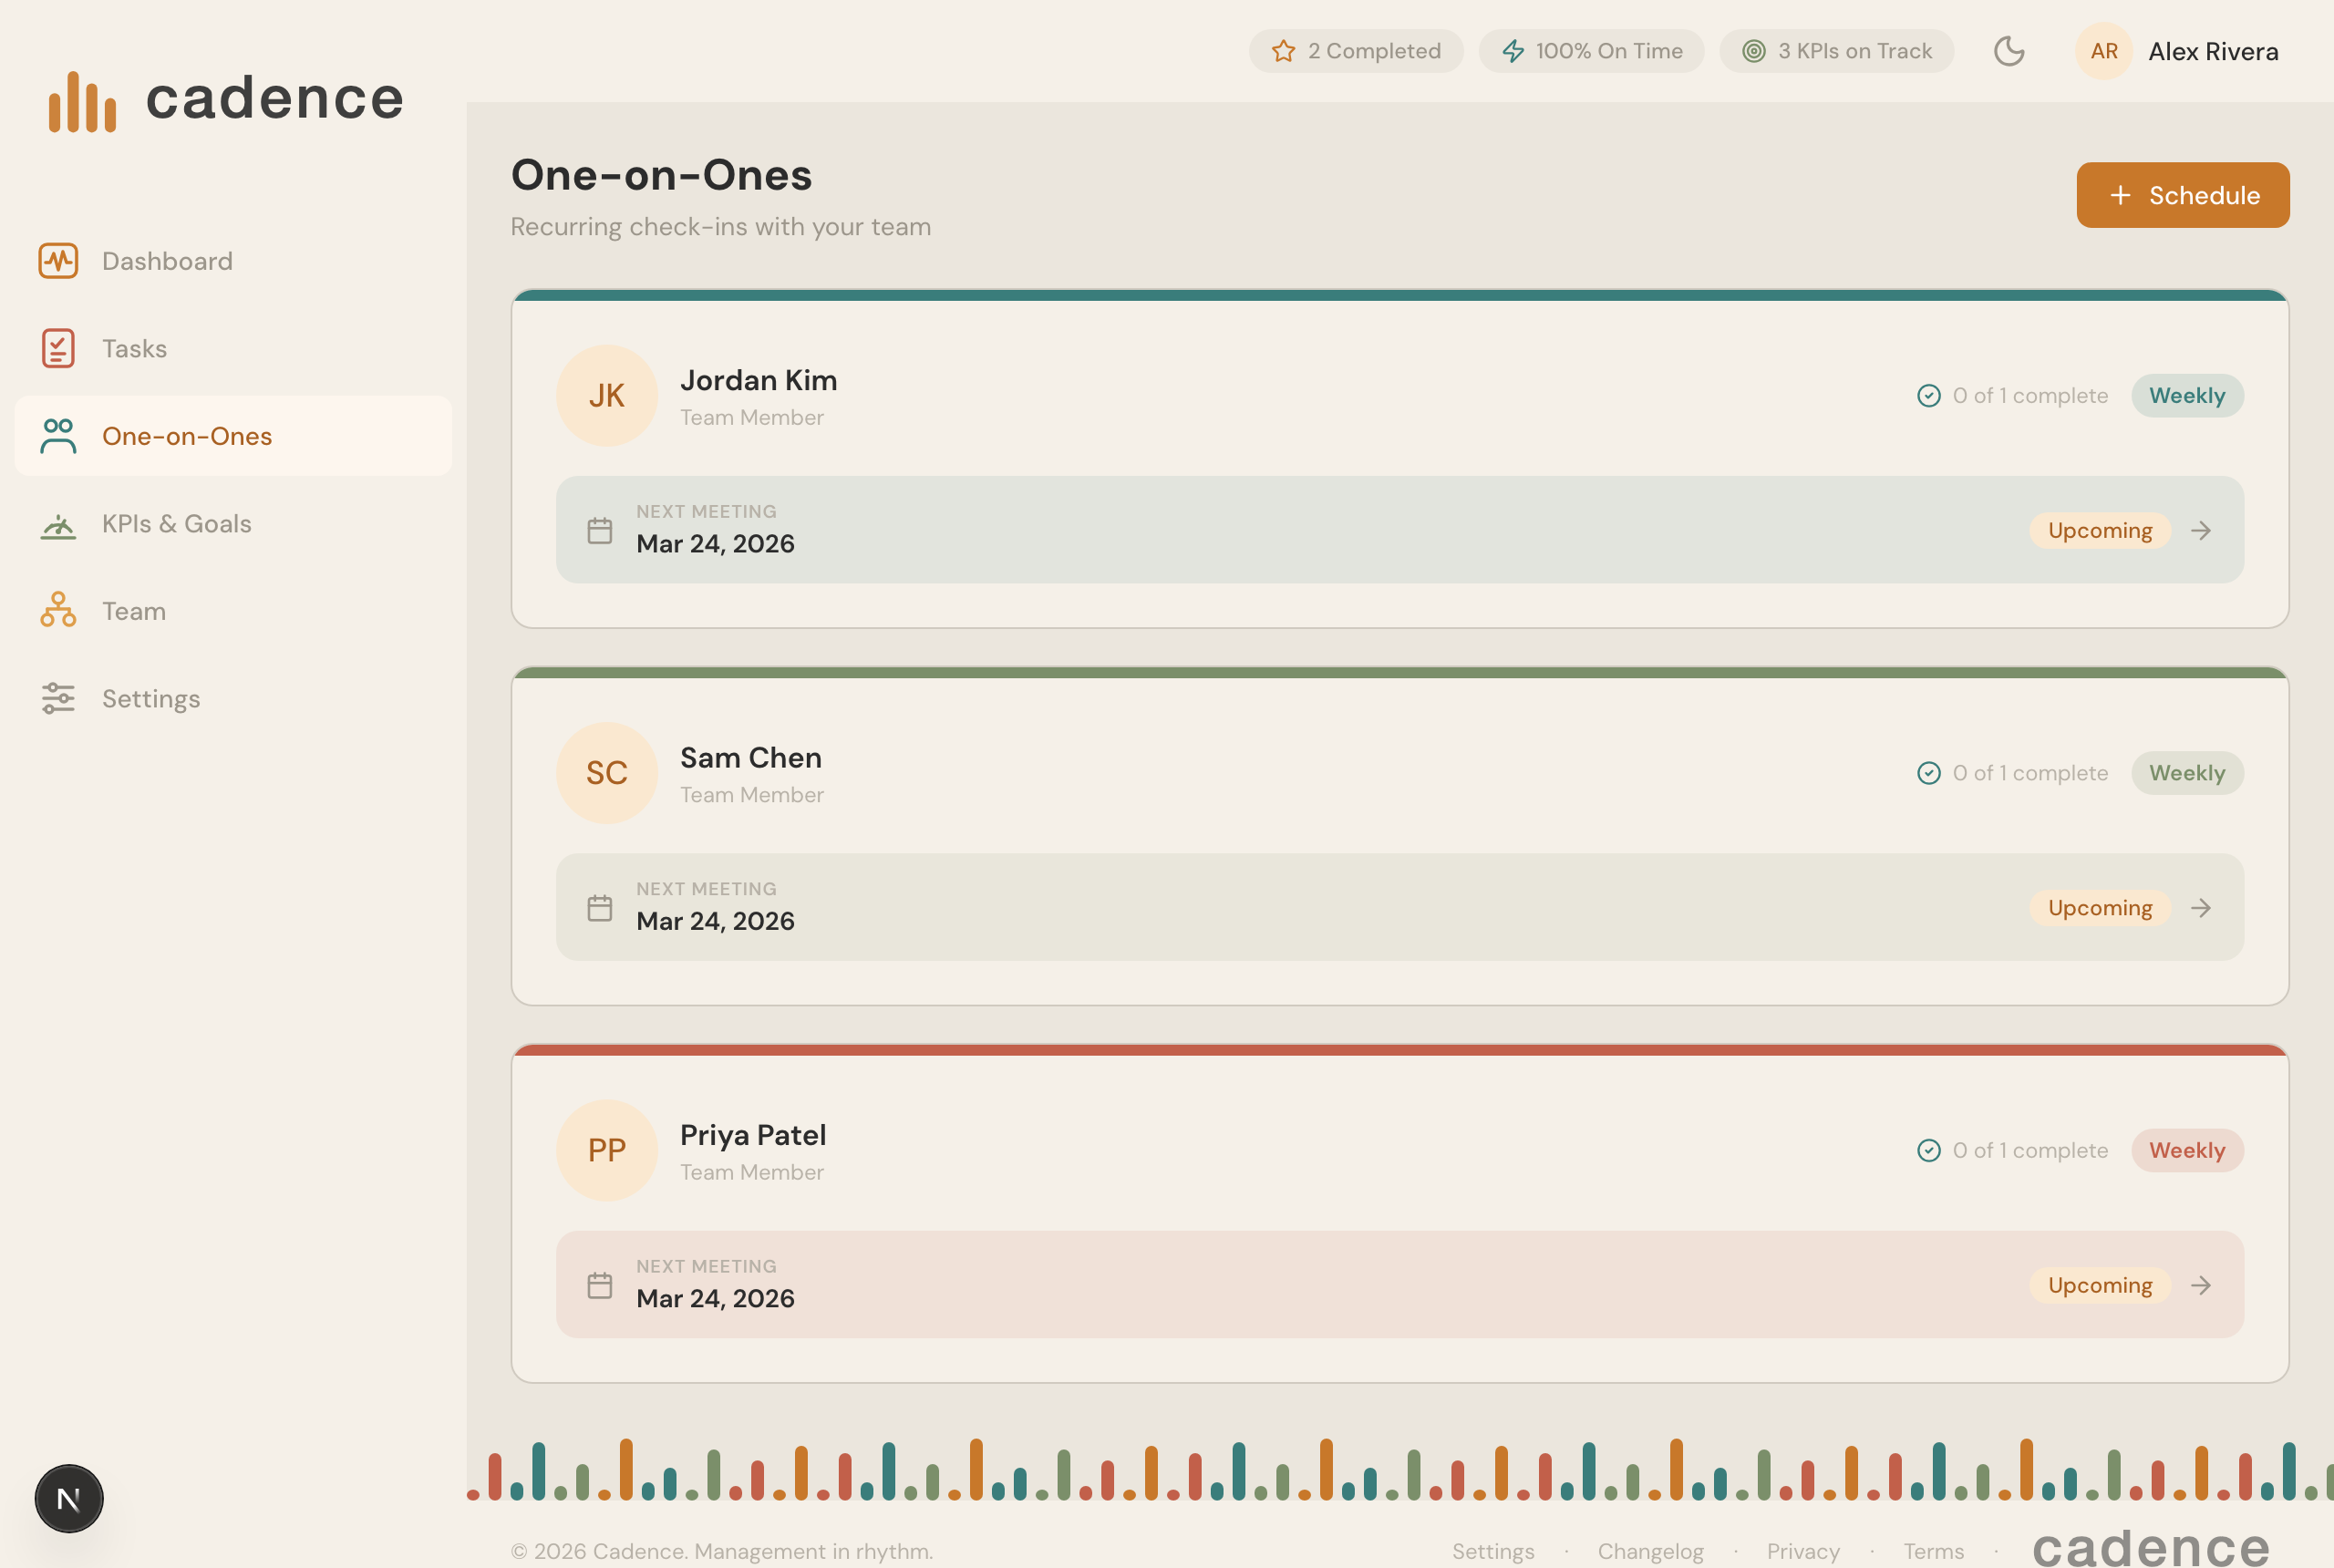Click the Tasks checklist icon

(x=58, y=348)
